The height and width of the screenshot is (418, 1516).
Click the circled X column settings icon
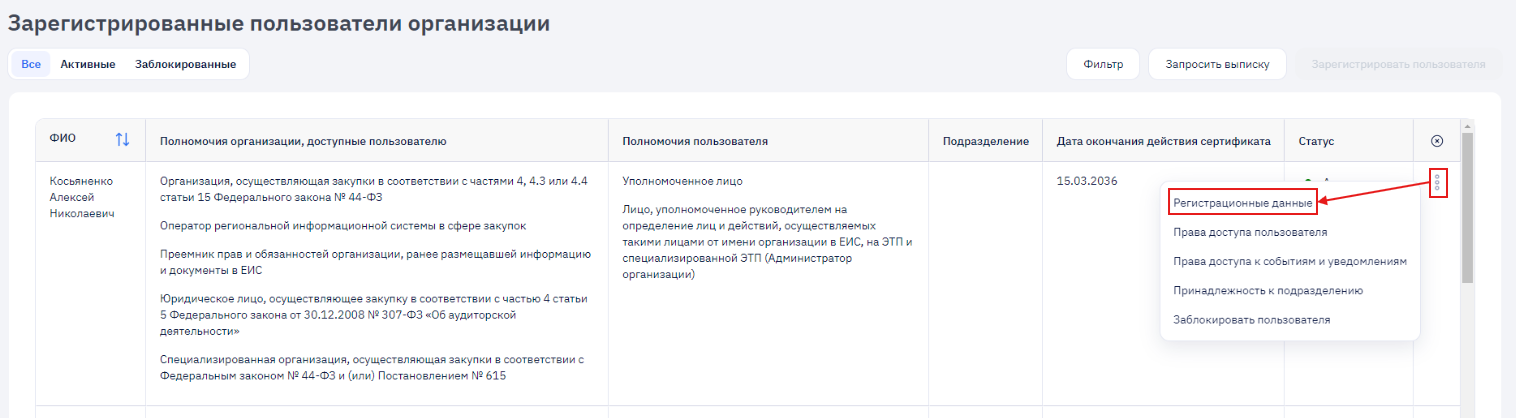[1437, 141]
